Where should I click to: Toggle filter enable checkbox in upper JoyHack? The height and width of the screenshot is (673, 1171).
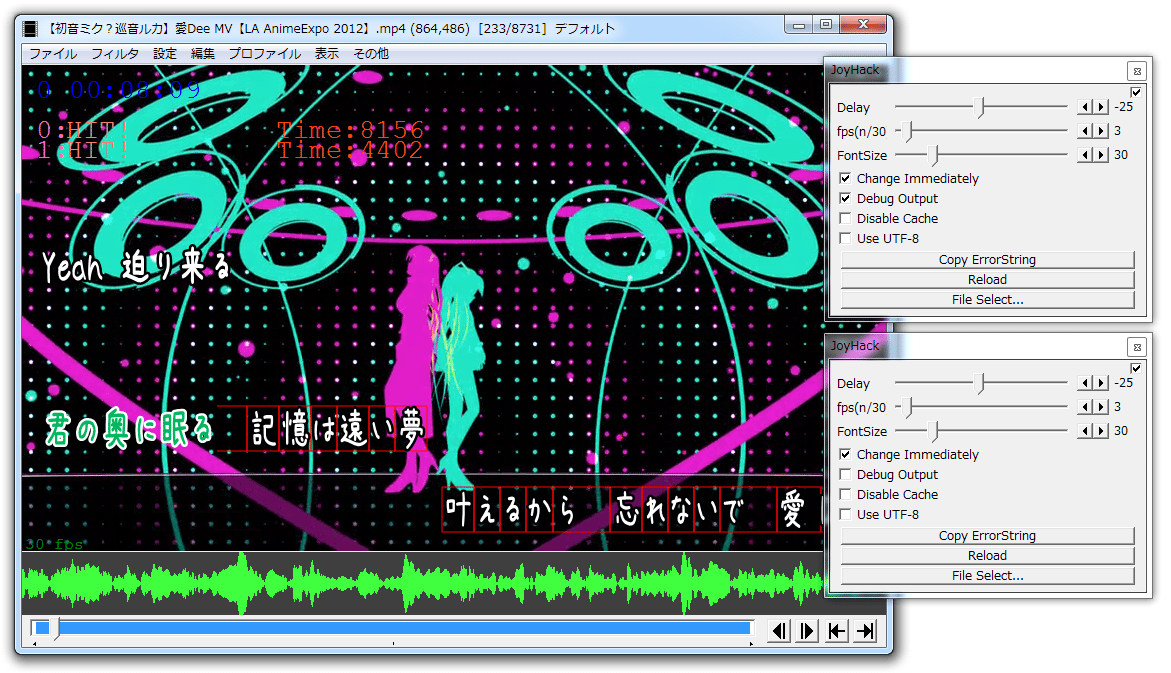1136,92
